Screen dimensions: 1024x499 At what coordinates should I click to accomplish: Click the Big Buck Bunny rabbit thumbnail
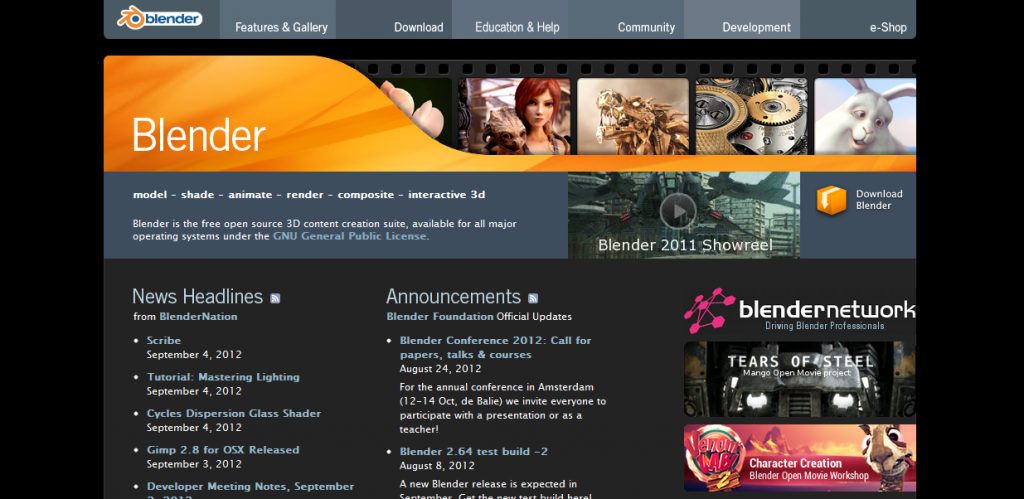[x=865, y=116]
